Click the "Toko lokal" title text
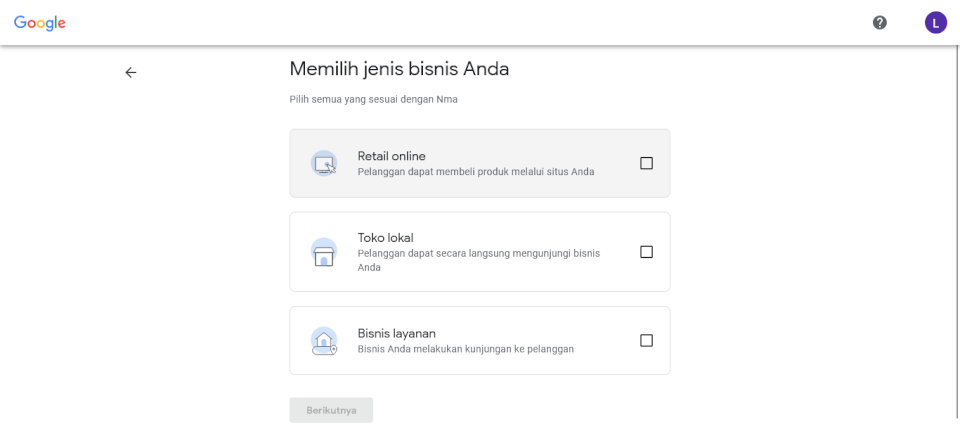 [x=386, y=237]
